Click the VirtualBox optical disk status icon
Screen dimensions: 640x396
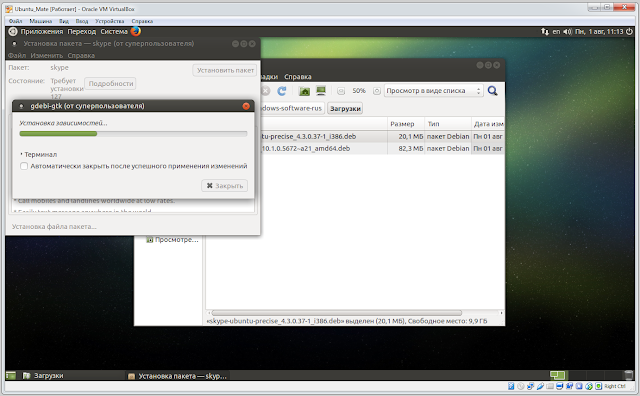(520, 386)
